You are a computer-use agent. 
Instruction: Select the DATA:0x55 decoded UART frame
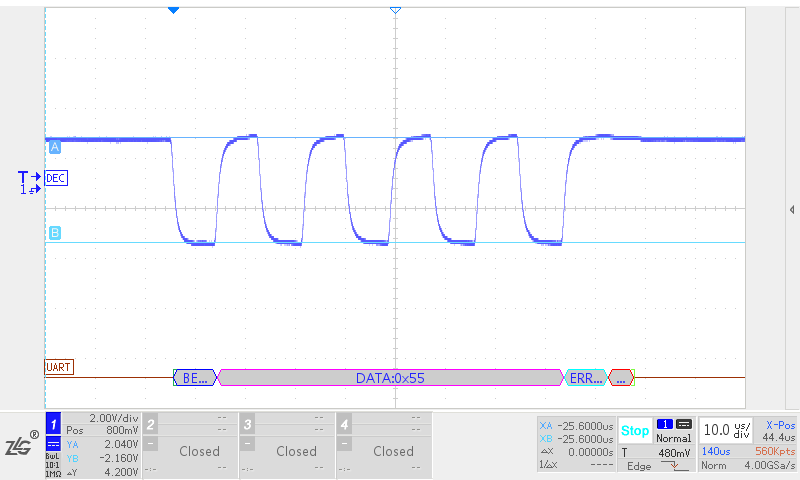[390, 378]
